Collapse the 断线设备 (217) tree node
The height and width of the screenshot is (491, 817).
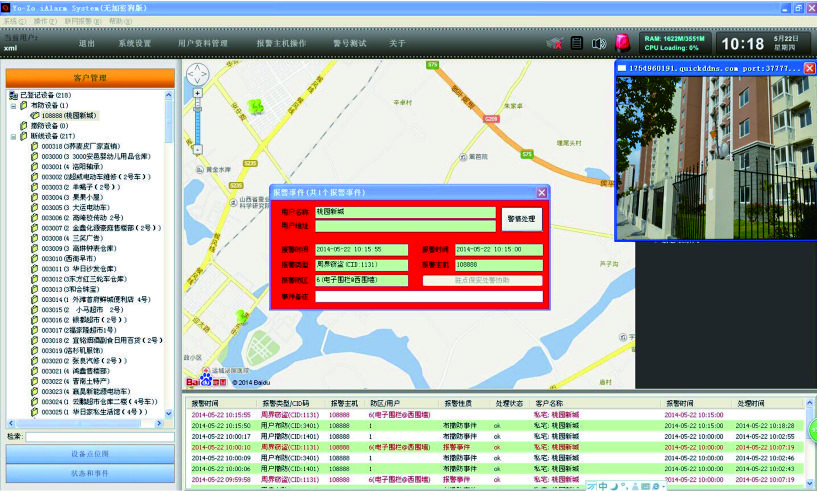(x=14, y=136)
